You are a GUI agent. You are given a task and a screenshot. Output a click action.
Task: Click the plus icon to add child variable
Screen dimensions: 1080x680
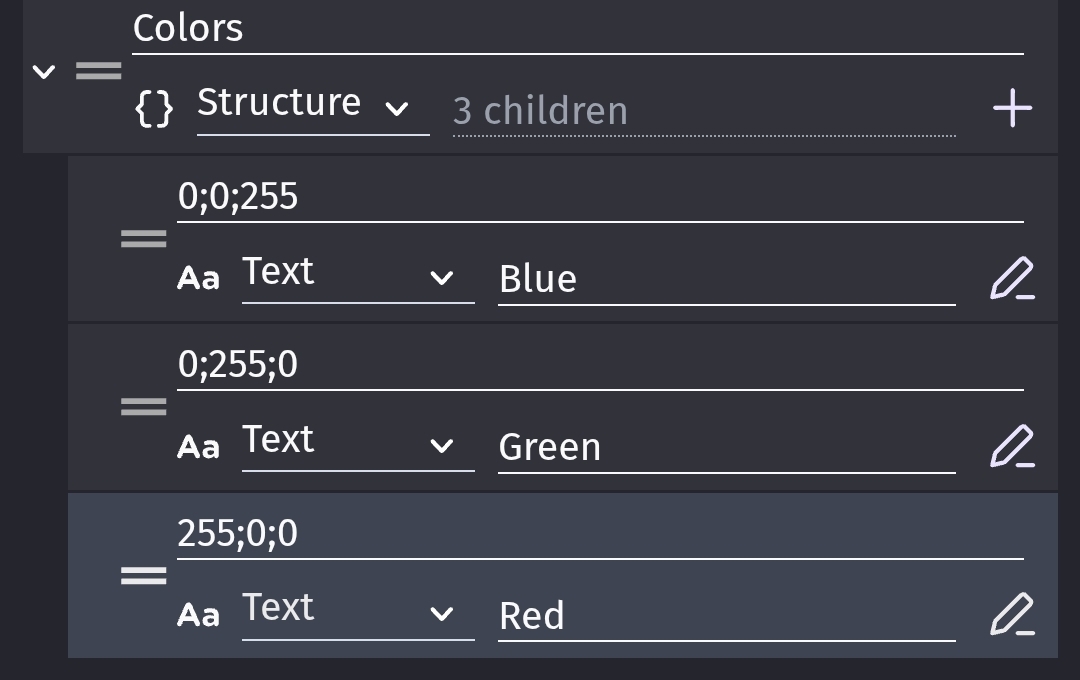point(1012,108)
